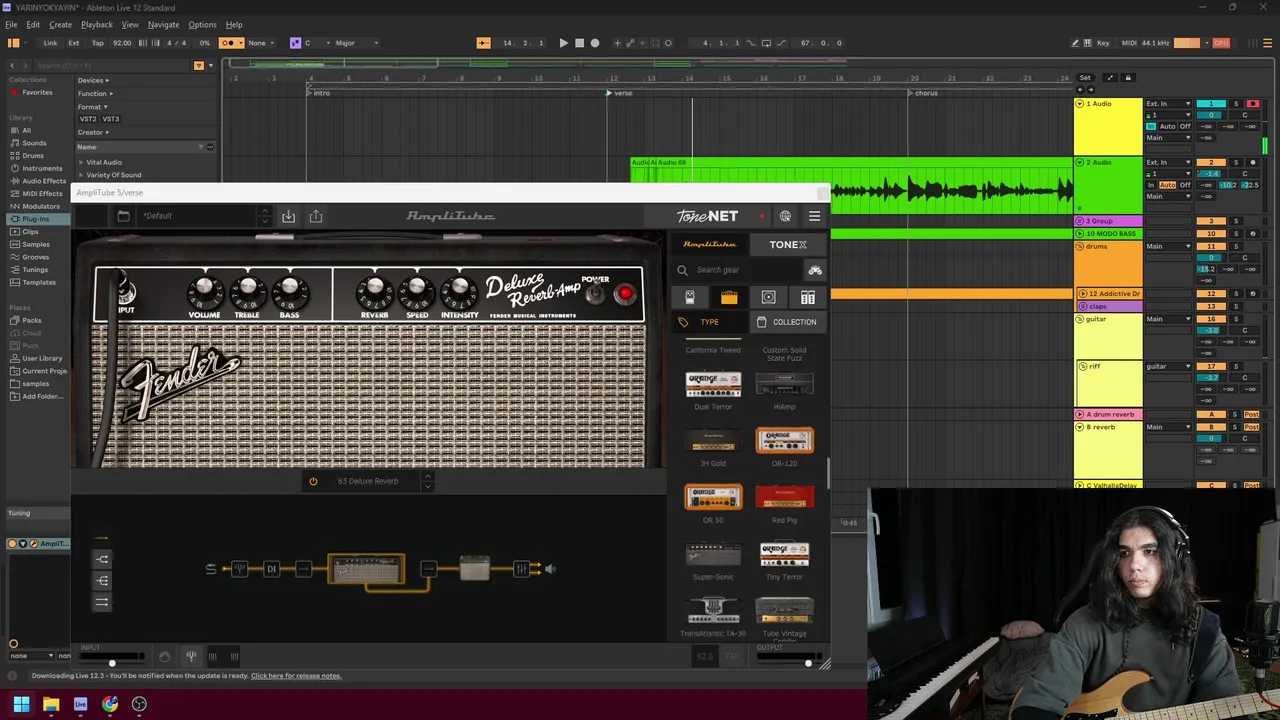Open the Major scale dropdown

click(357, 43)
